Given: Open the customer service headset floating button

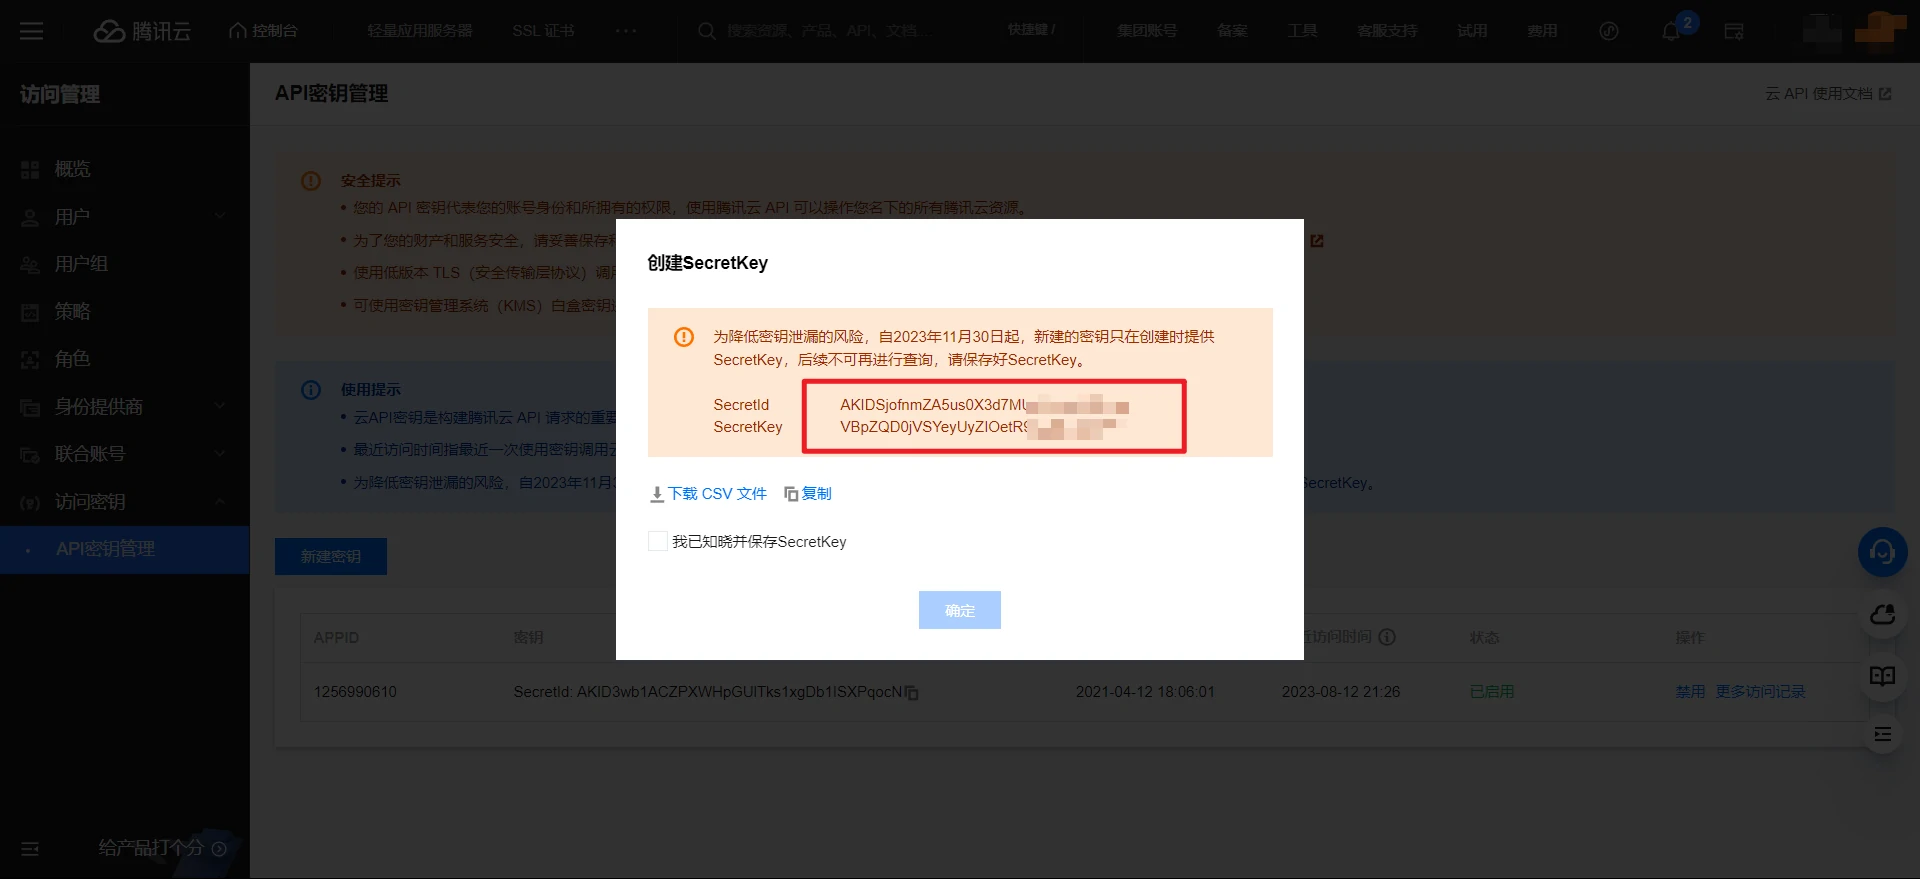Looking at the screenshot, I should point(1882,552).
